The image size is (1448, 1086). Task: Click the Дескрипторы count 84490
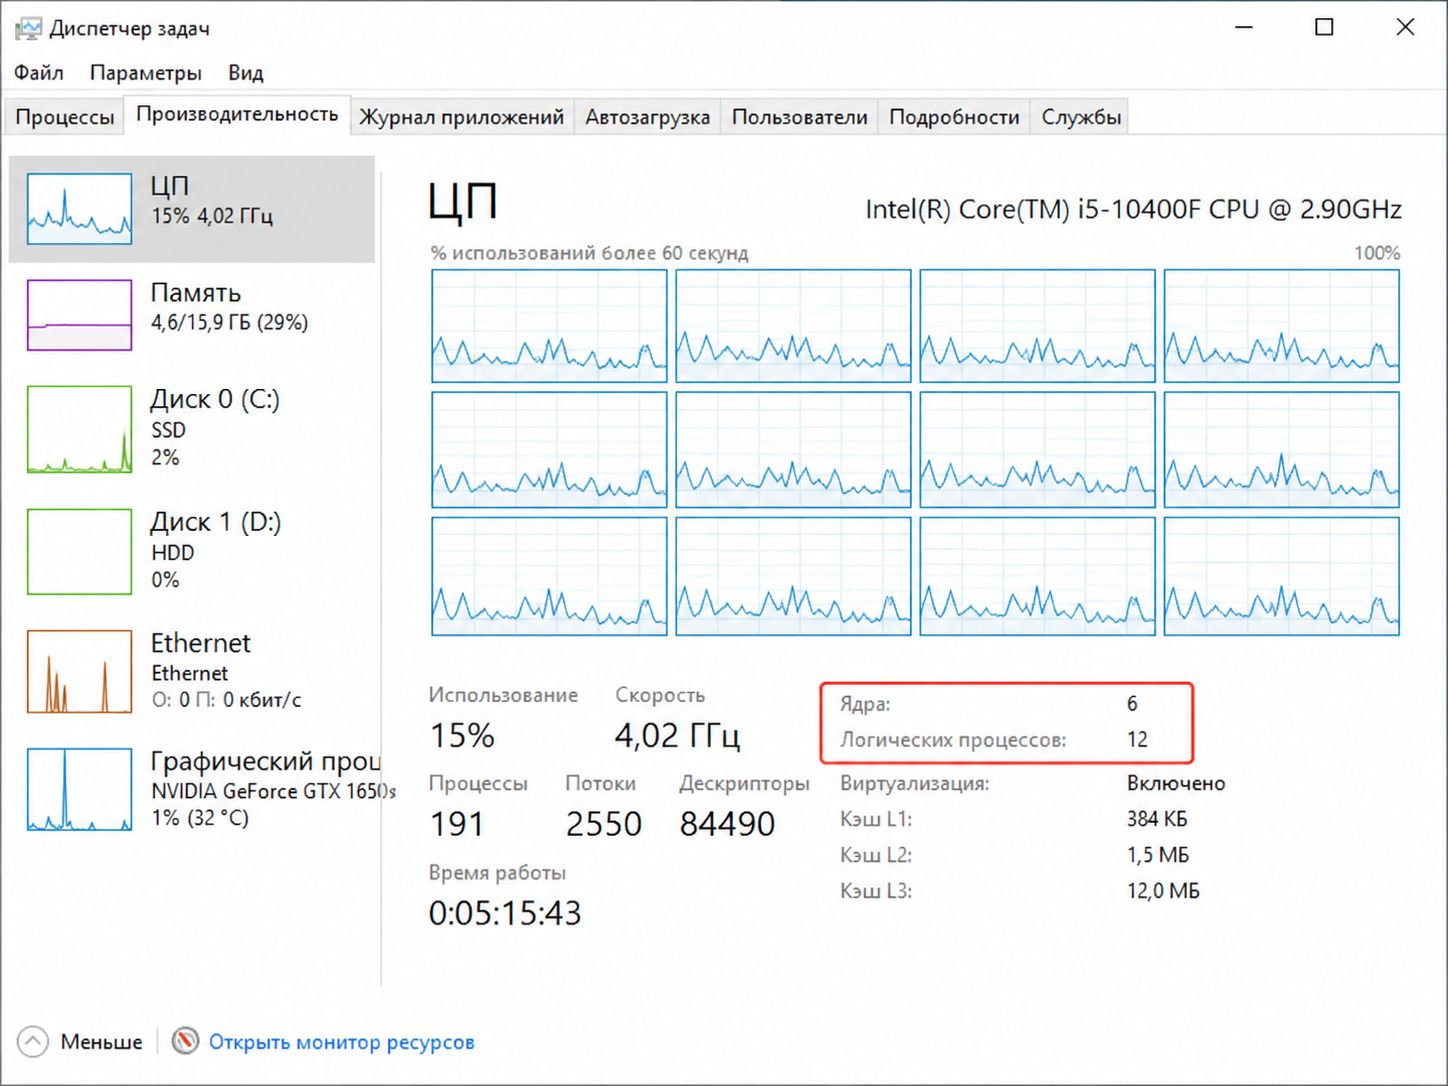[727, 824]
